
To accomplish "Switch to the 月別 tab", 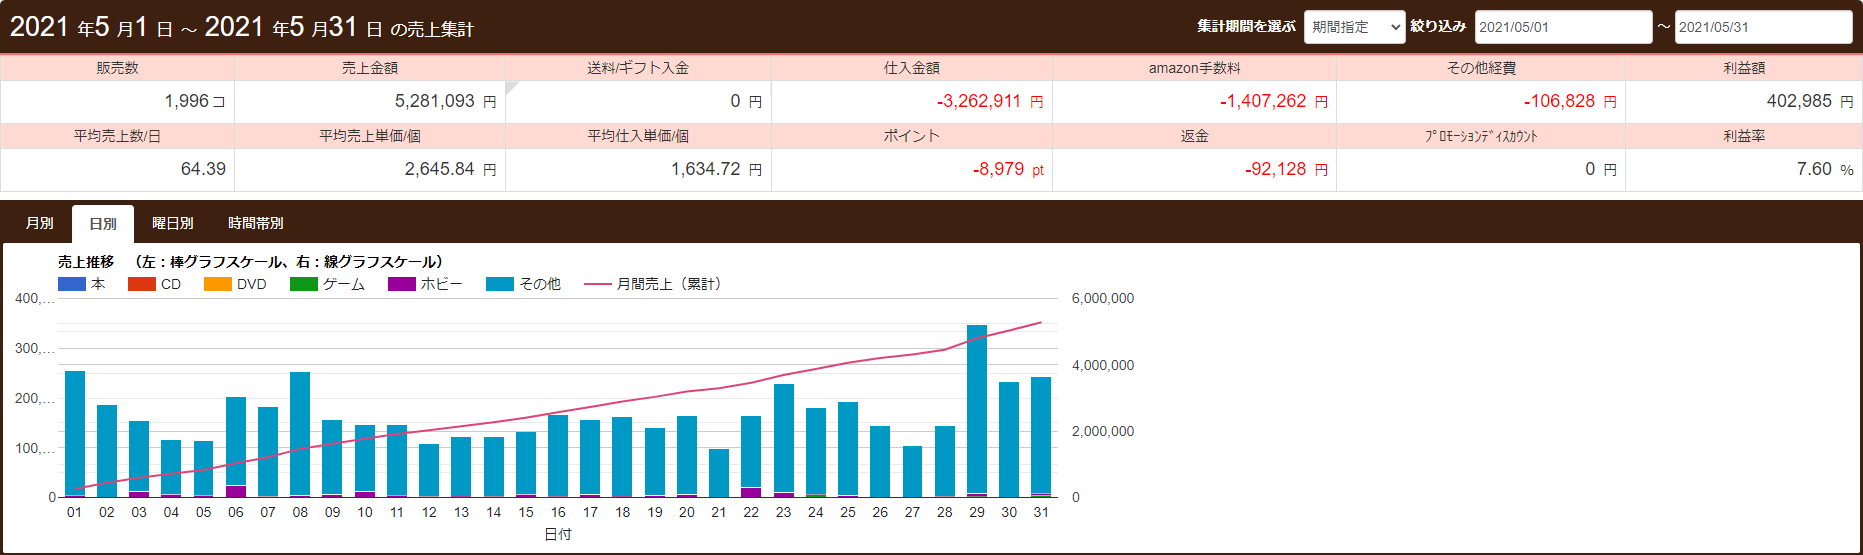I will click(40, 223).
